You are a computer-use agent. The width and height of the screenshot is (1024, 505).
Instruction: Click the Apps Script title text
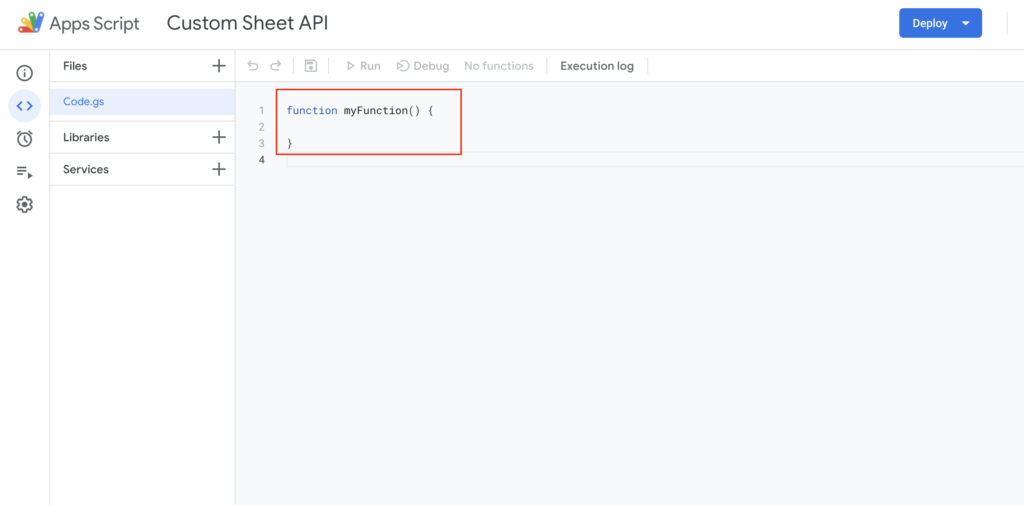tap(95, 24)
